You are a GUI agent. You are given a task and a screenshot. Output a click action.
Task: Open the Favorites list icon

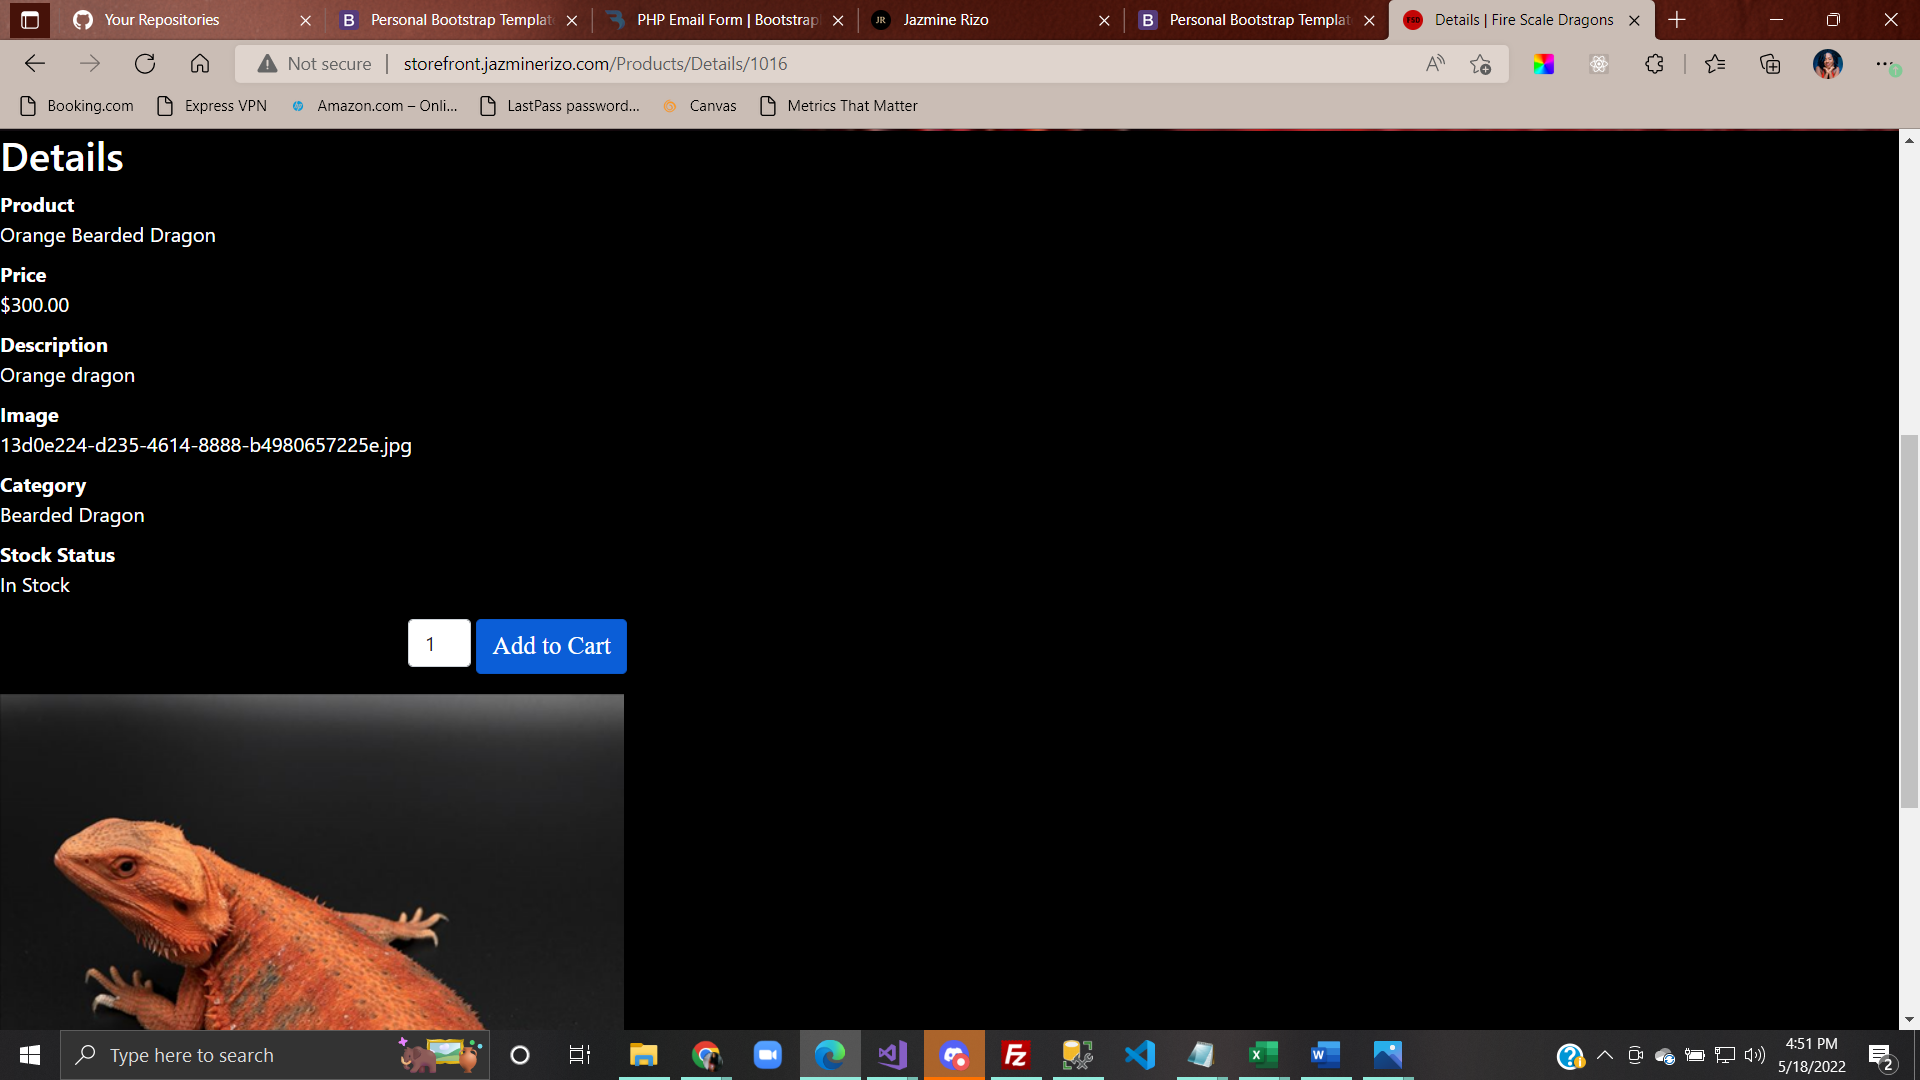click(1715, 64)
